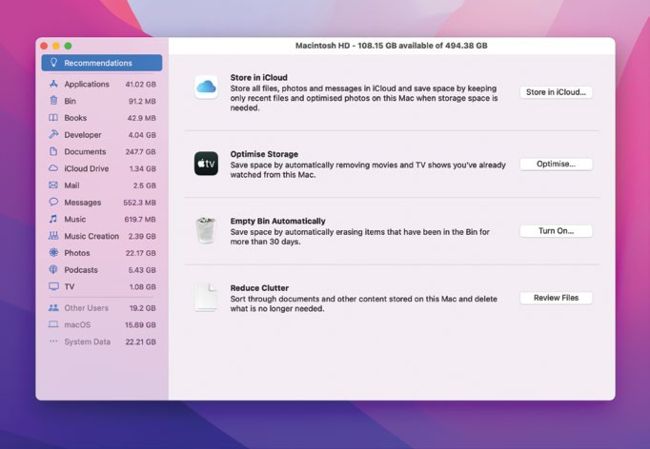Screen dimensions: 650x449
Task: Select the Podcasts sidebar icon
Action: [x=53, y=270]
